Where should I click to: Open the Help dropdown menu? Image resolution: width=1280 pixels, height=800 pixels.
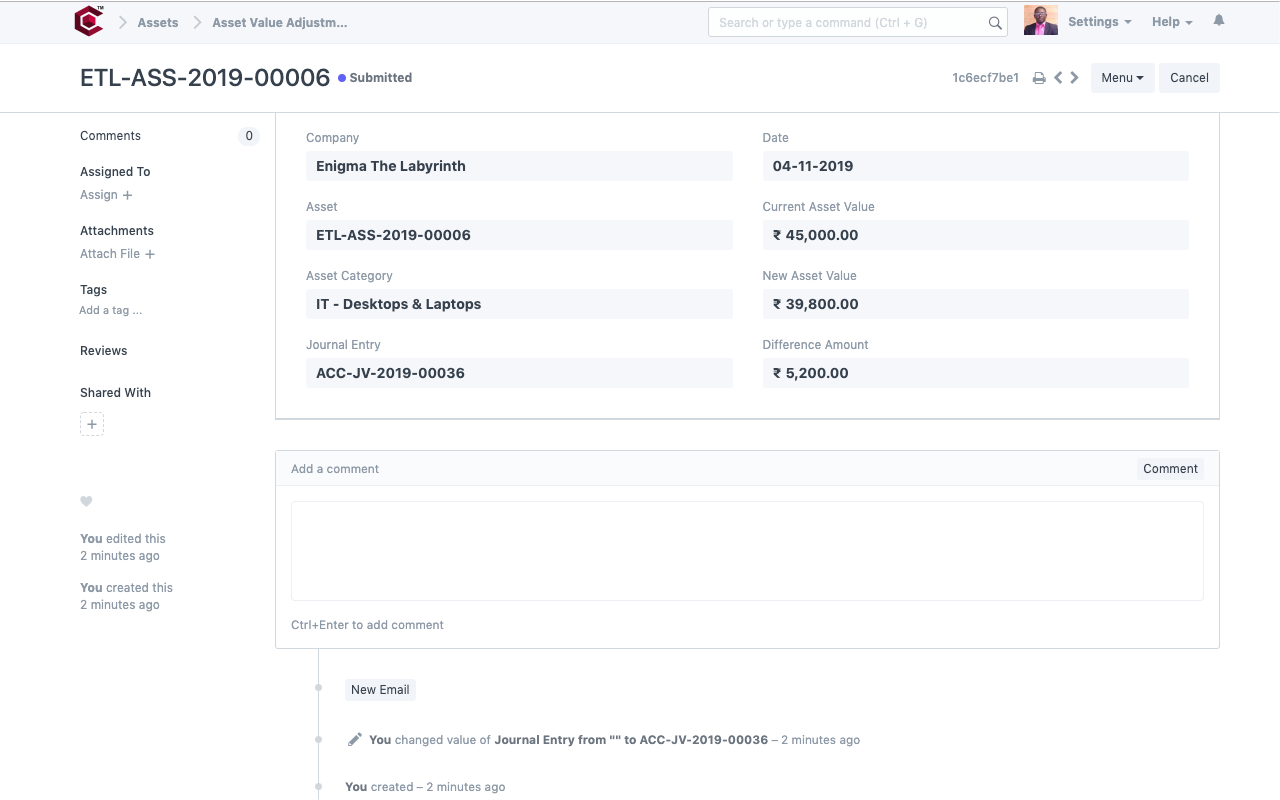[1171, 22]
